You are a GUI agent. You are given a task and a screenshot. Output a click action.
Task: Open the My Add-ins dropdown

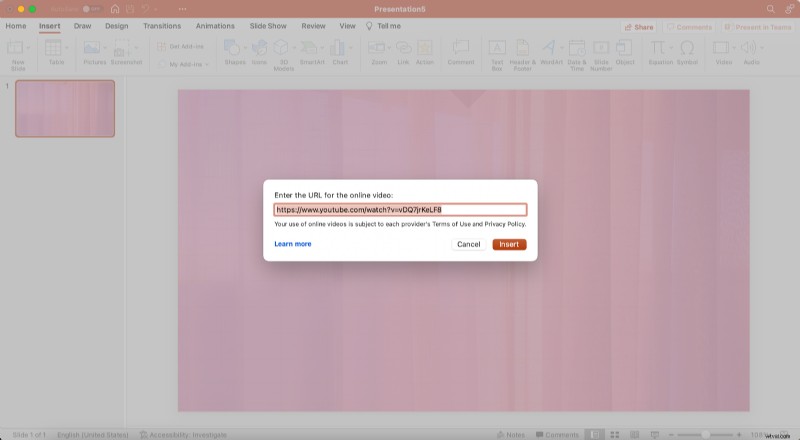pyautogui.click(x=184, y=64)
